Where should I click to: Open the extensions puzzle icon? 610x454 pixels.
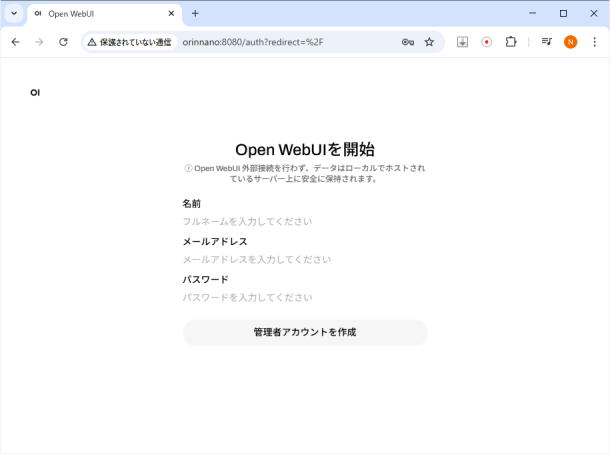tap(511, 42)
